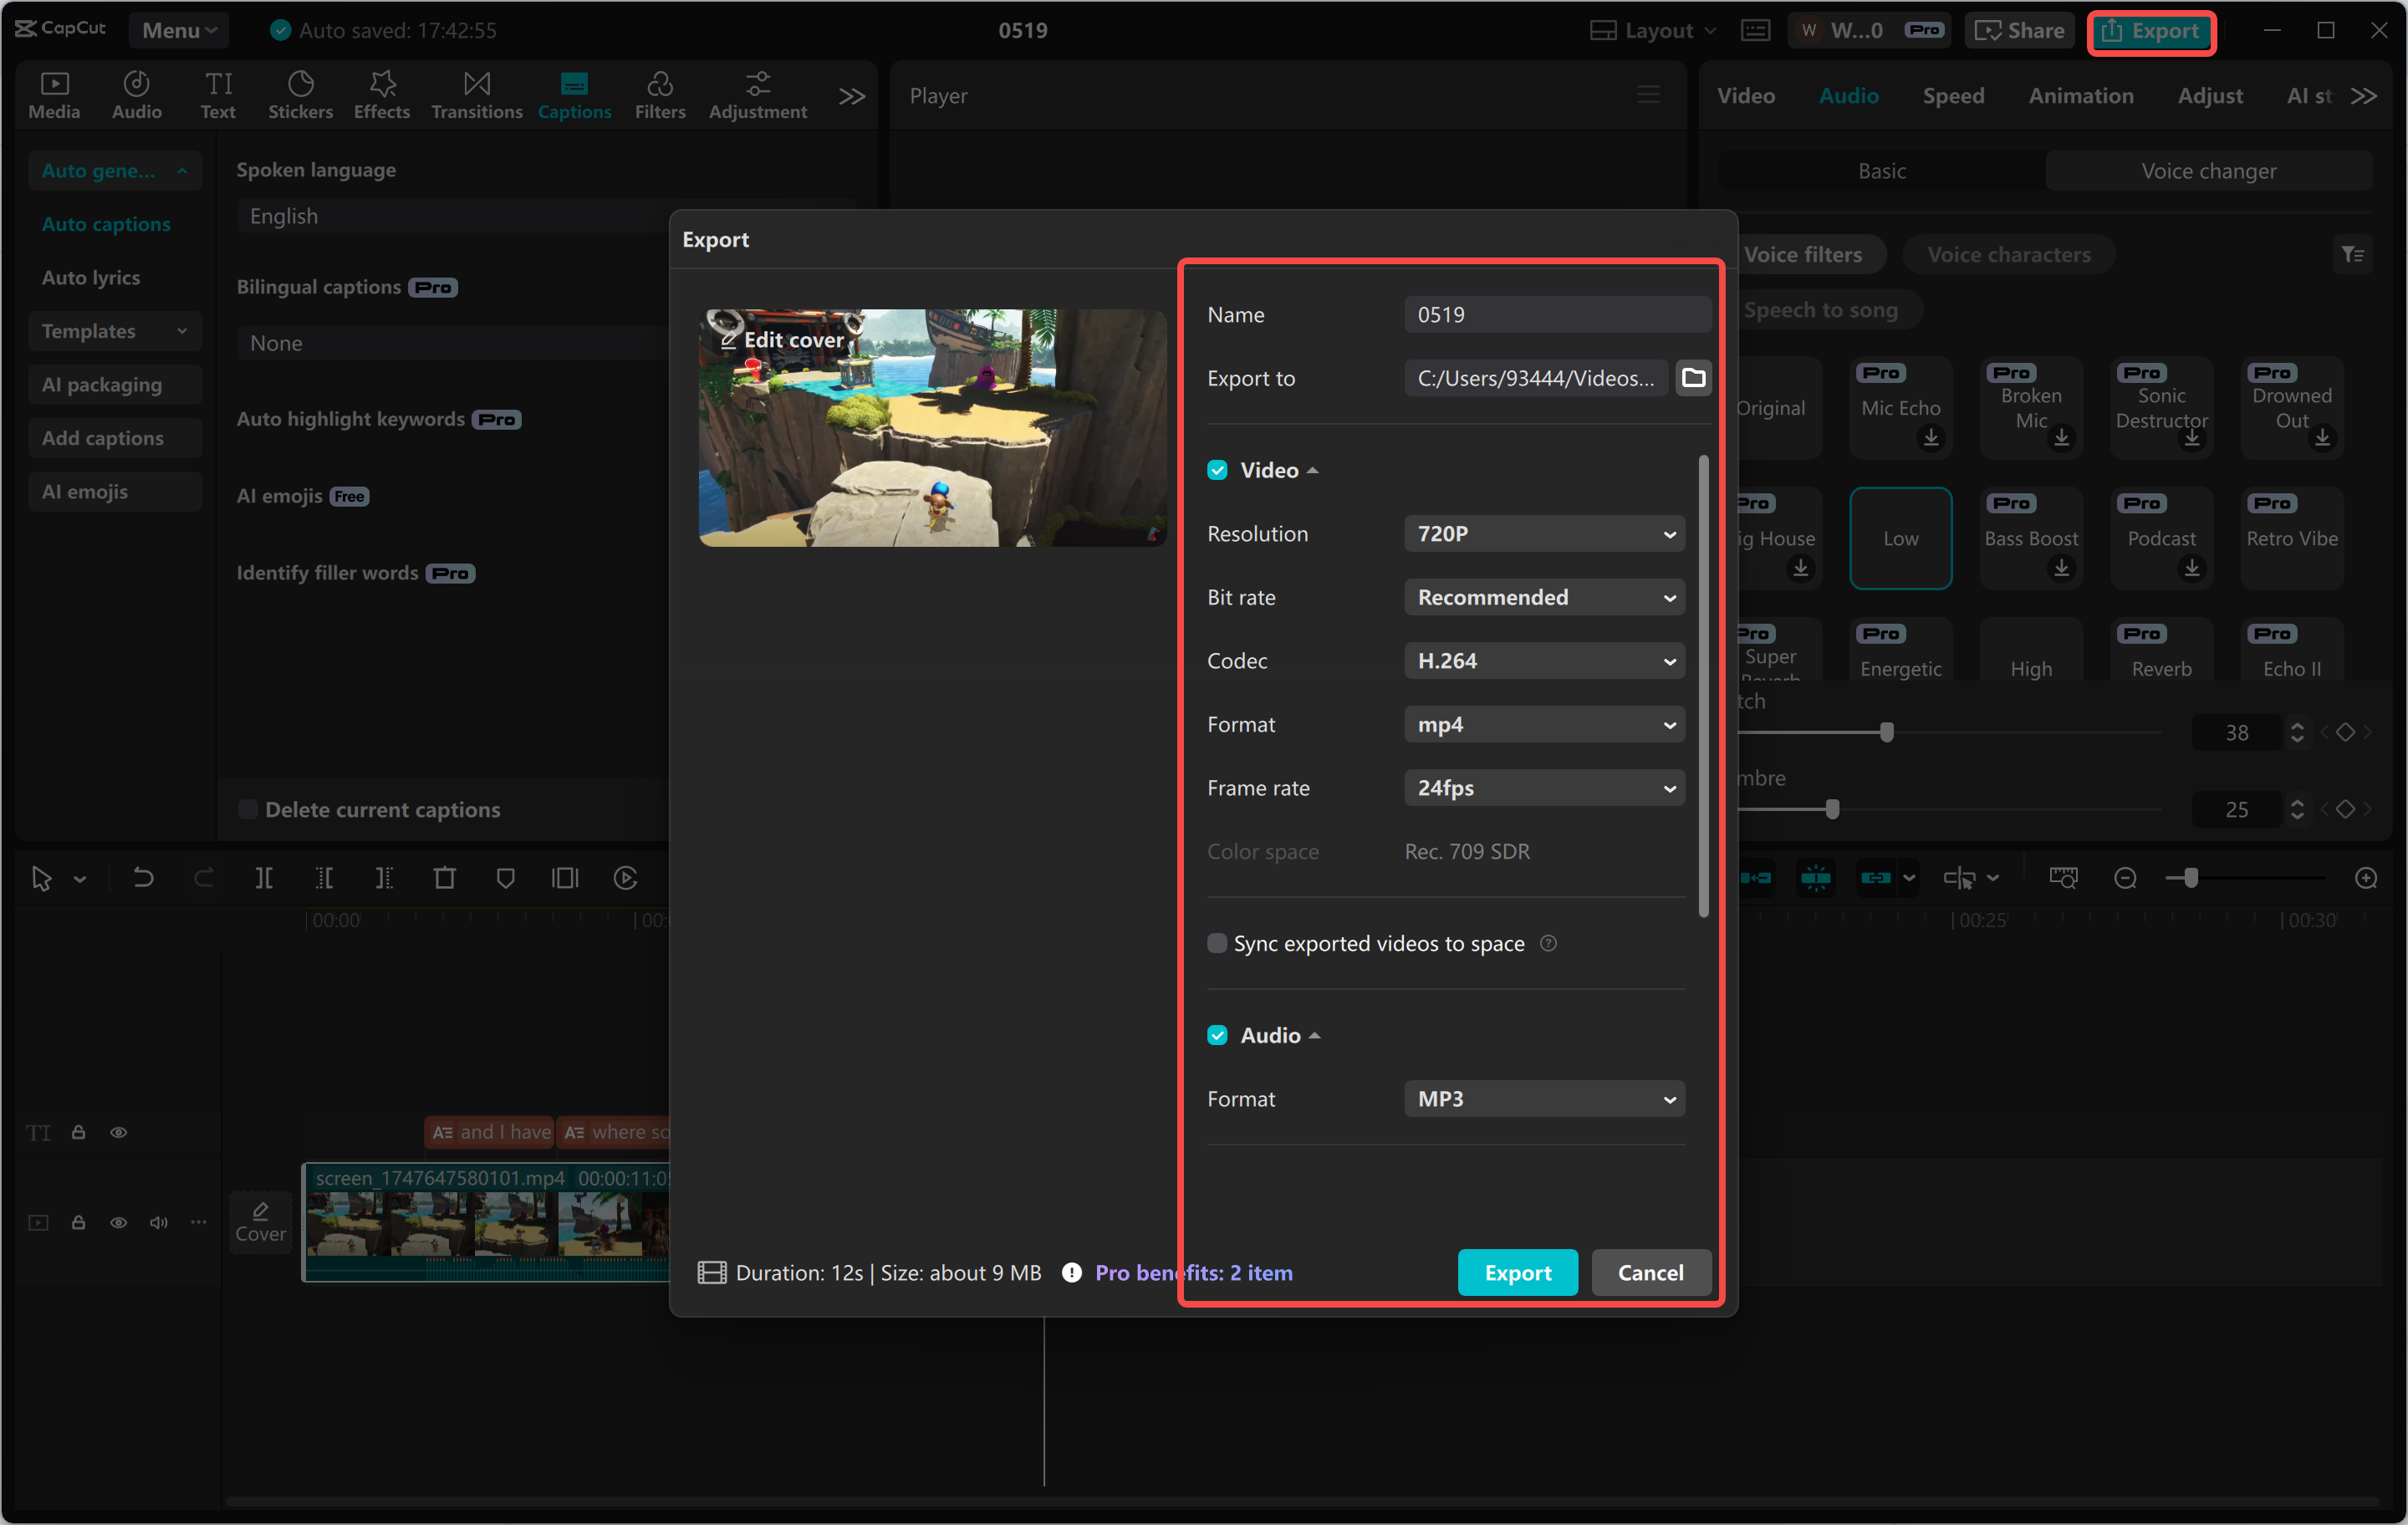The width and height of the screenshot is (2408, 1525).
Task: Click the undo icon above the timeline
Action: point(143,877)
